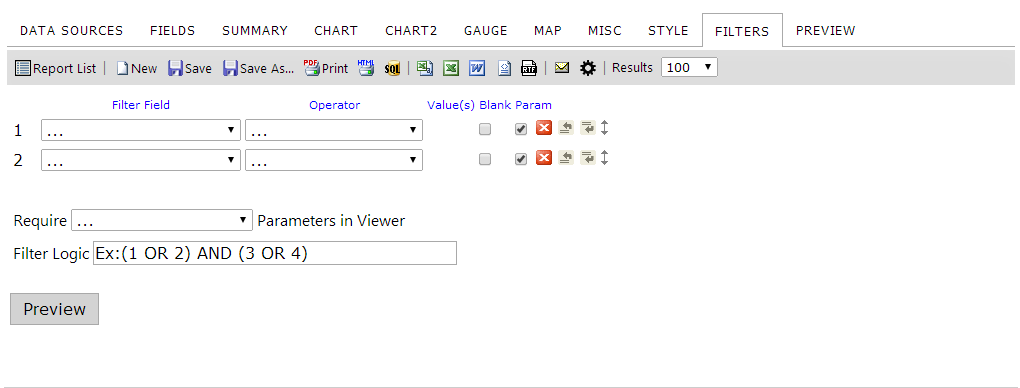Go to the Style tab
Viewport: 1020px width, 388px height.
[668, 31]
